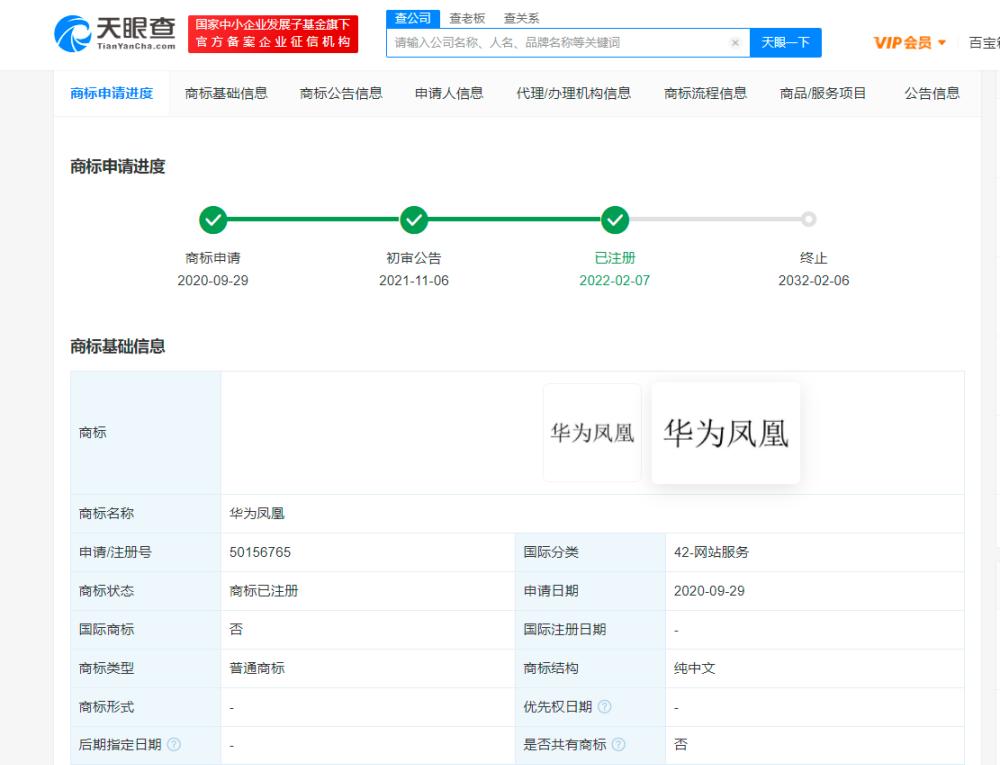Screen dimensions: 1000x765
Task: Select the 代理/办理机构信息 tab
Action: tap(573, 93)
